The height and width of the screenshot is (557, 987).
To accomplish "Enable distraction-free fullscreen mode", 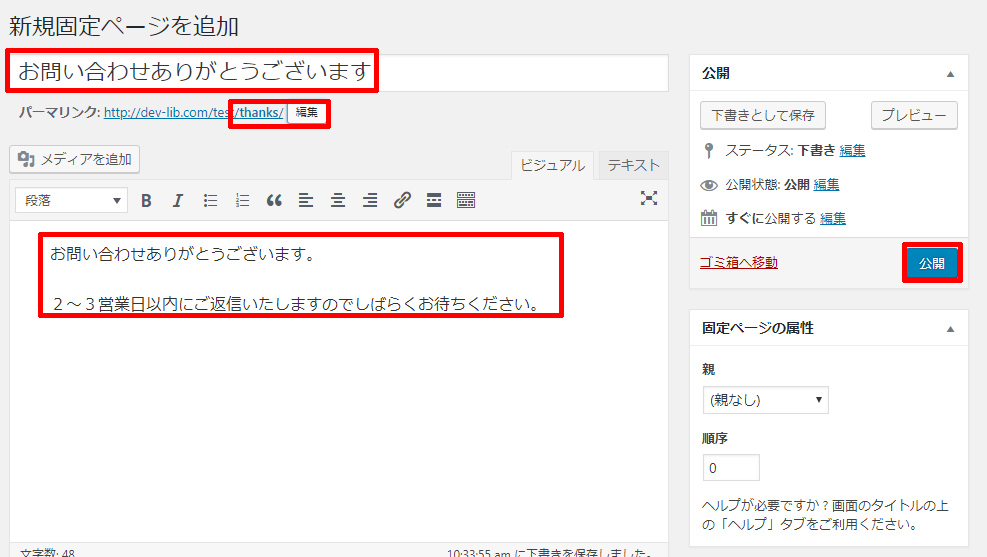I will [x=649, y=198].
